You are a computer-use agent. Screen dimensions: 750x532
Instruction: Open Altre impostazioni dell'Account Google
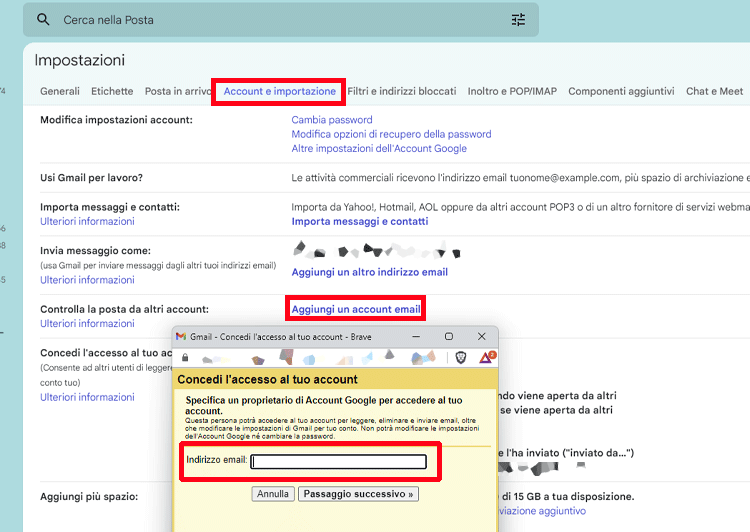pos(379,148)
